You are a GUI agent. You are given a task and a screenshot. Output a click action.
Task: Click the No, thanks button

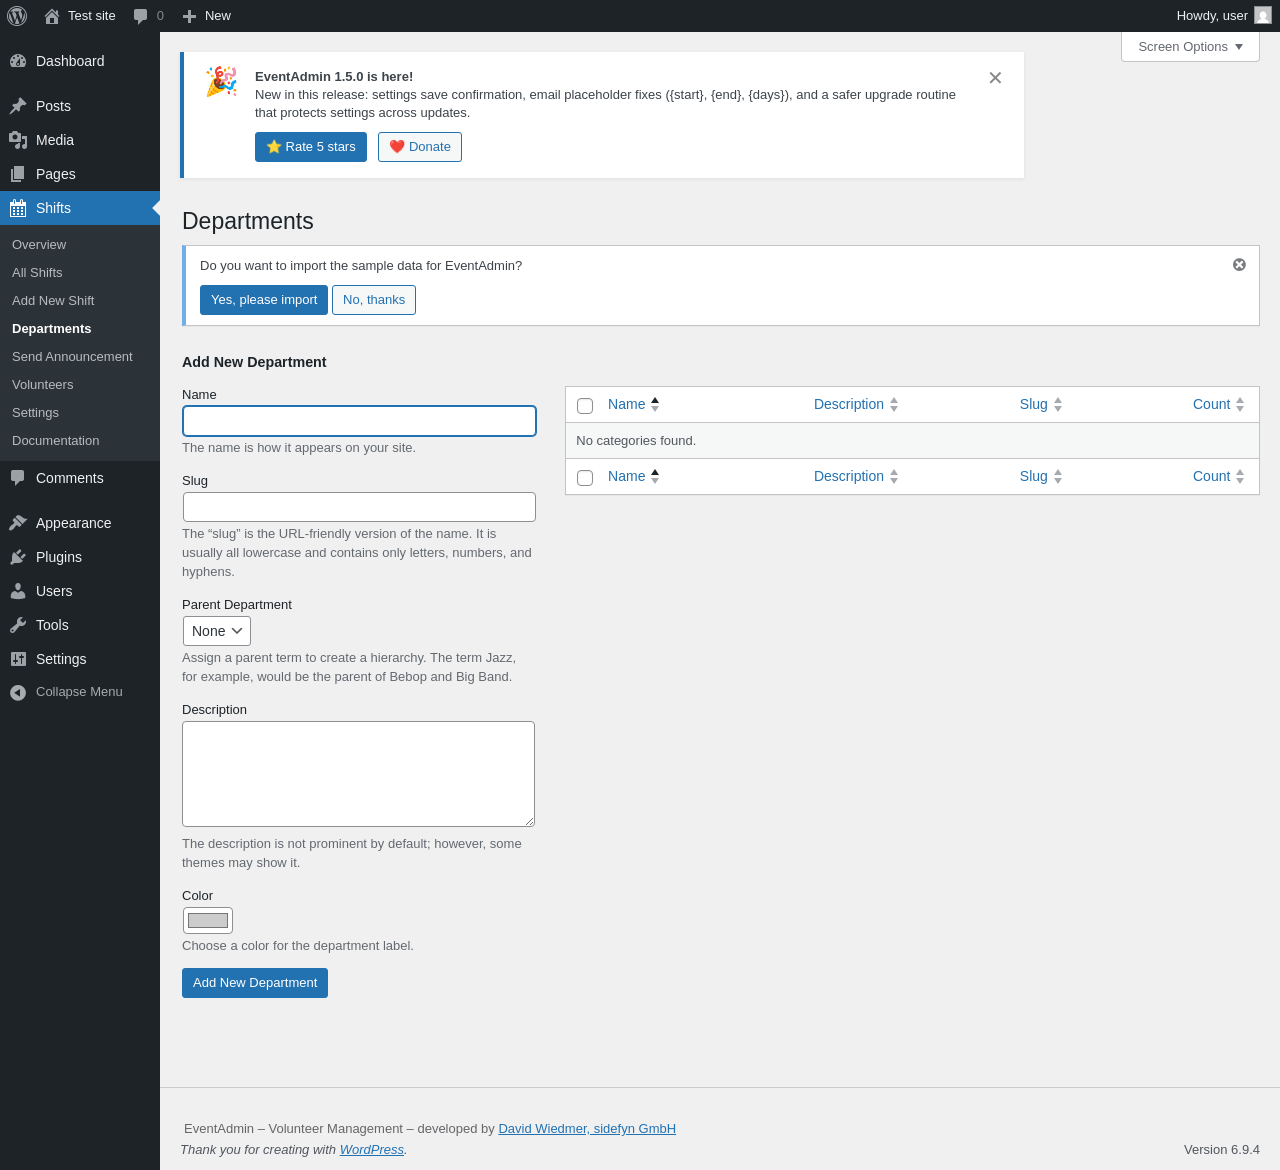pyautogui.click(x=374, y=300)
